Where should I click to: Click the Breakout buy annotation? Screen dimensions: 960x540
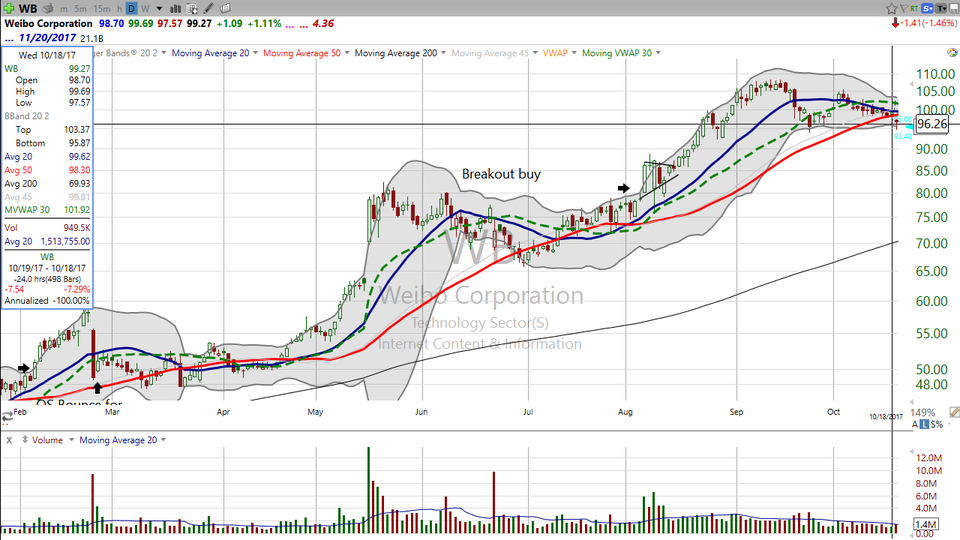click(x=501, y=174)
